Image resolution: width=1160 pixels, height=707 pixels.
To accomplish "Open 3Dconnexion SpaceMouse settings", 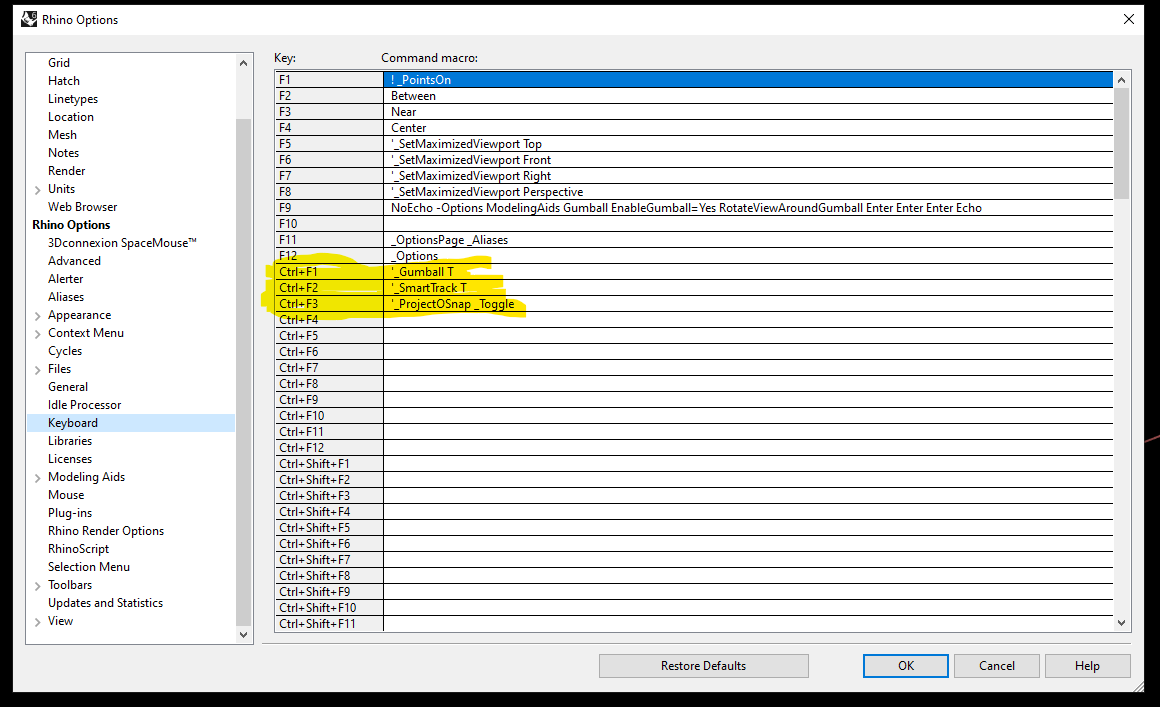I will point(122,243).
